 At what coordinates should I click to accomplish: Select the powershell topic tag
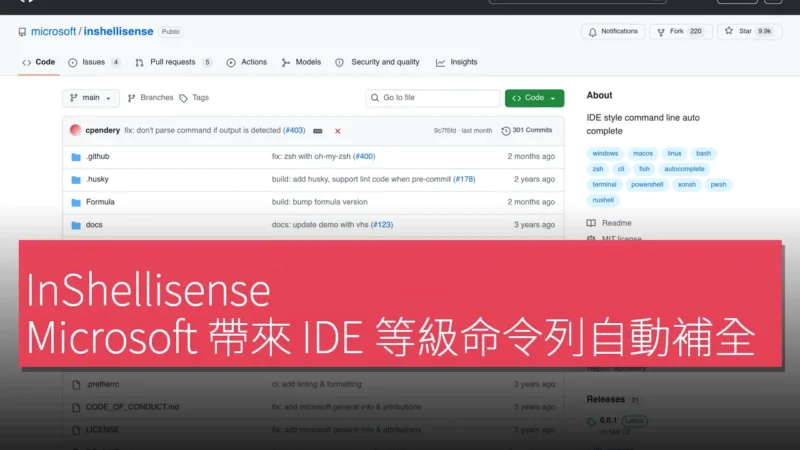click(x=647, y=185)
